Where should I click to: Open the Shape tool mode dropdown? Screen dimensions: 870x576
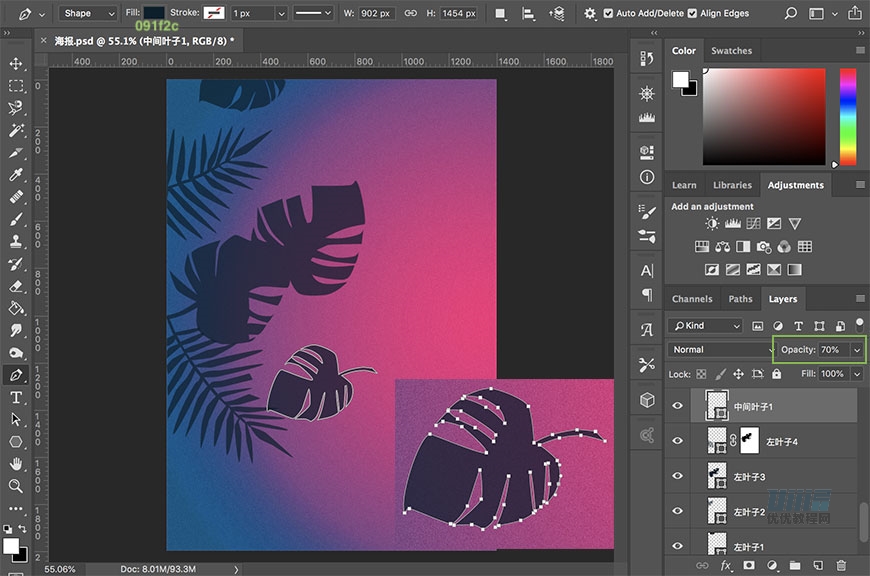(x=88, y=13)
